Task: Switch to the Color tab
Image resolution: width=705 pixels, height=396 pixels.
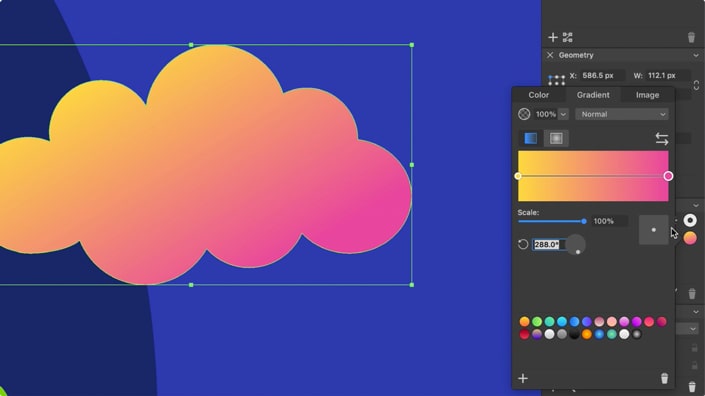Action: [x=538, y=95]
